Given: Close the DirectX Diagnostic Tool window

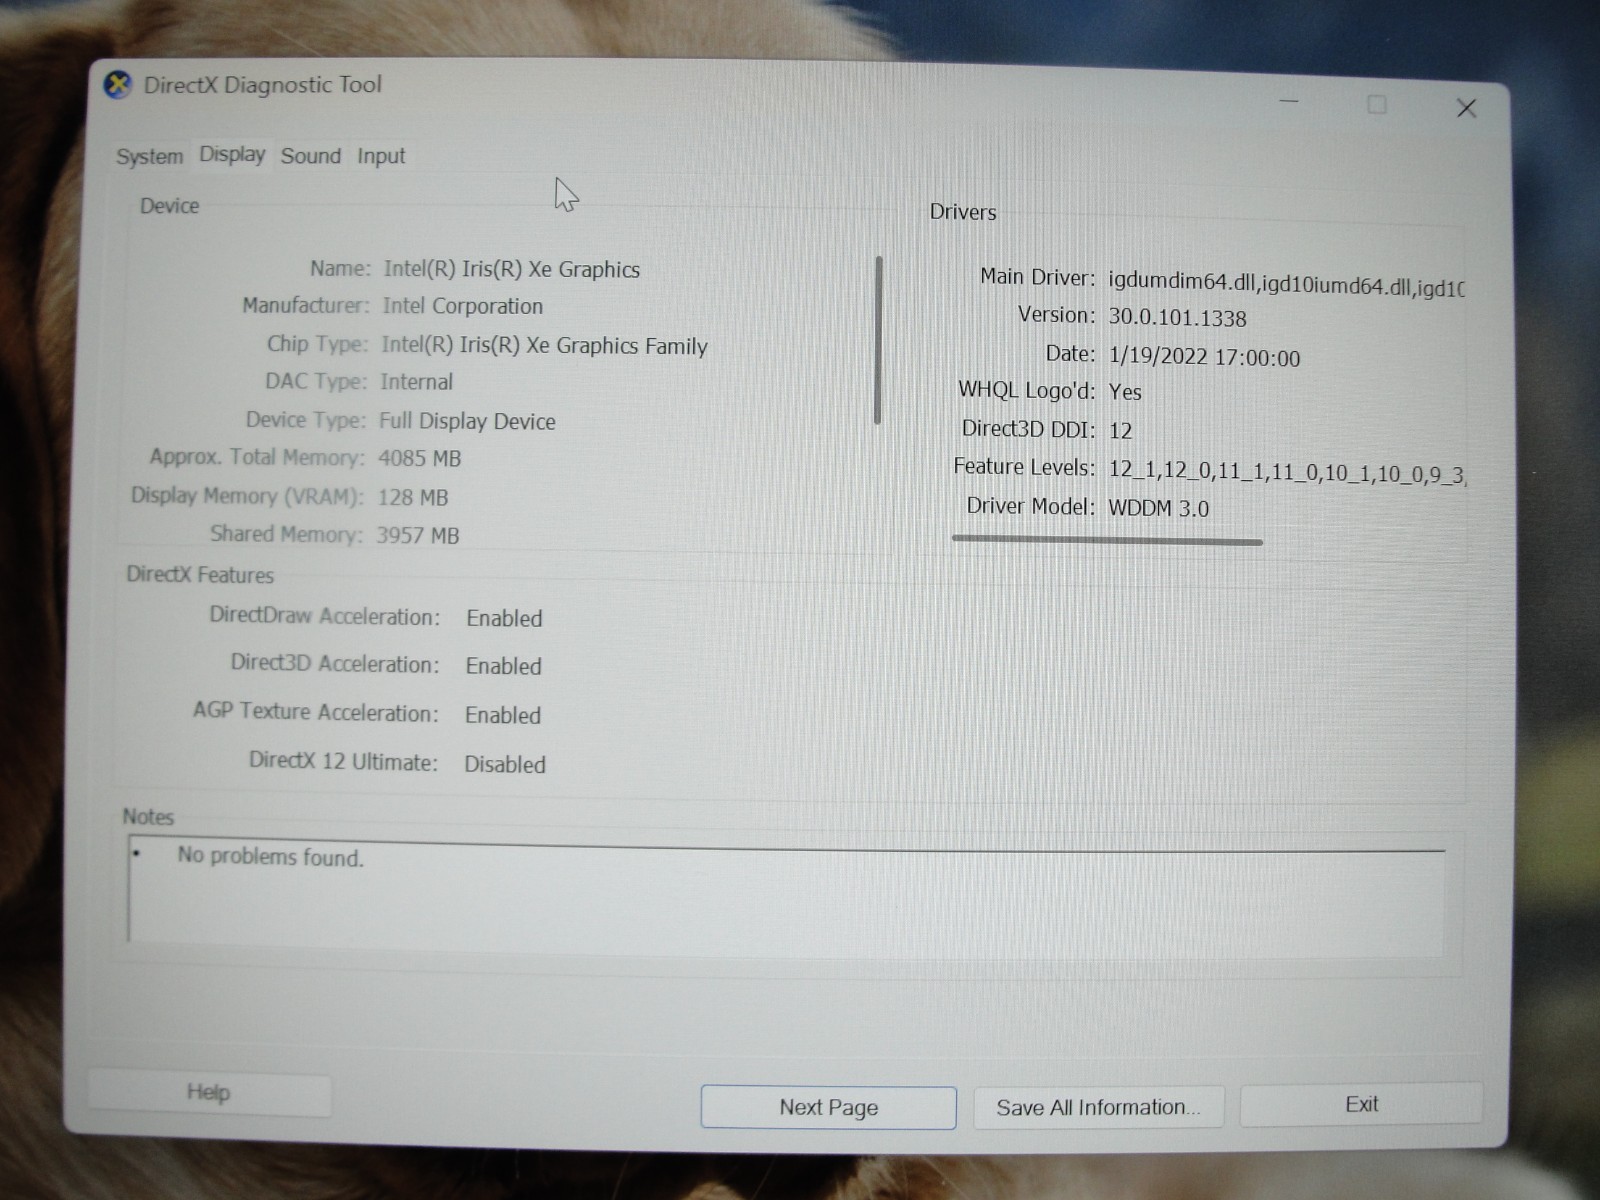Looking at the screenshot, I should [x=1466, y=108].
